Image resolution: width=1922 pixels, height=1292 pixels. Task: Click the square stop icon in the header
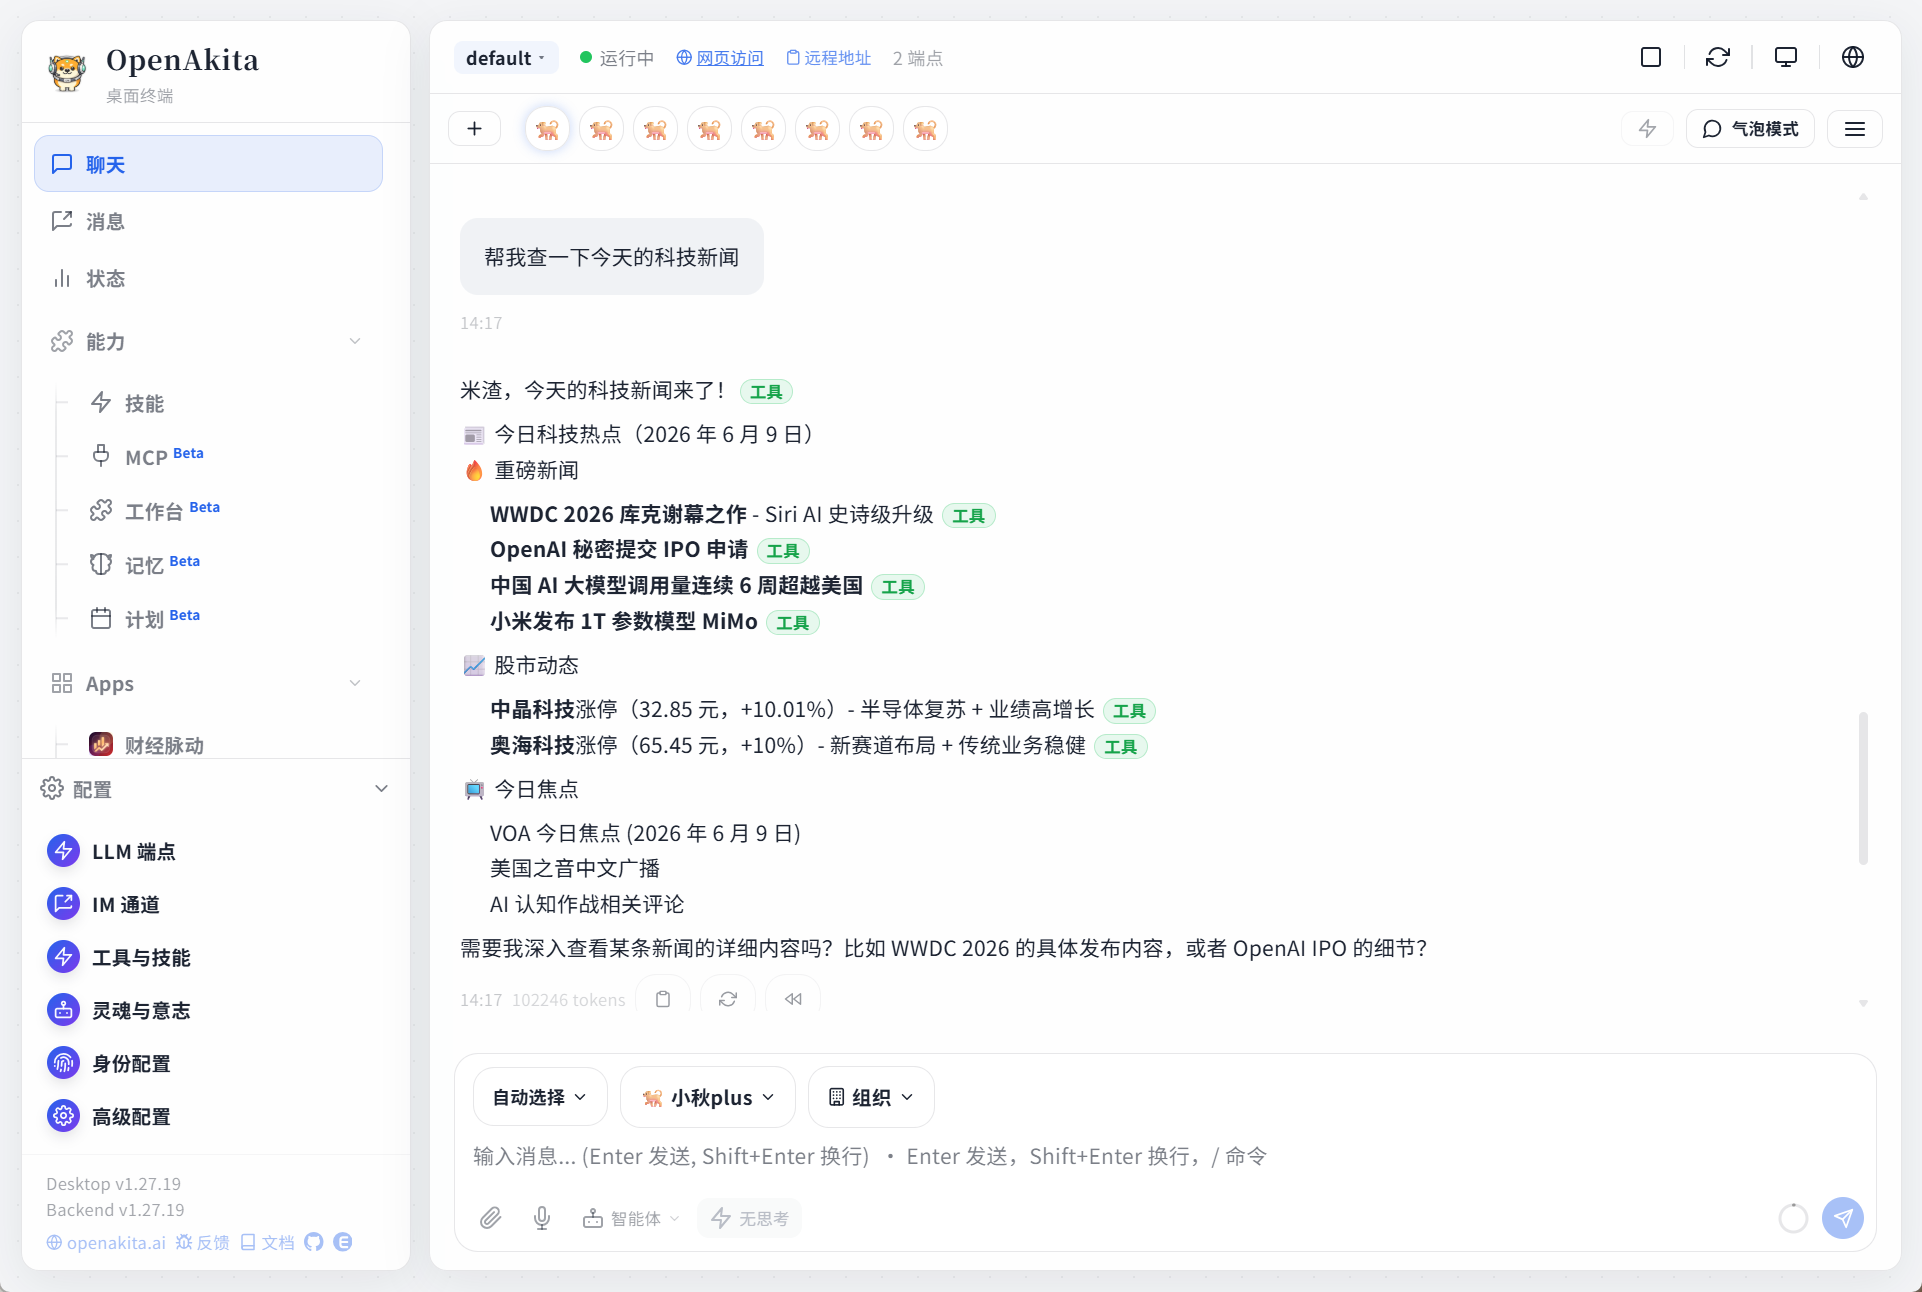(1651, 57)
